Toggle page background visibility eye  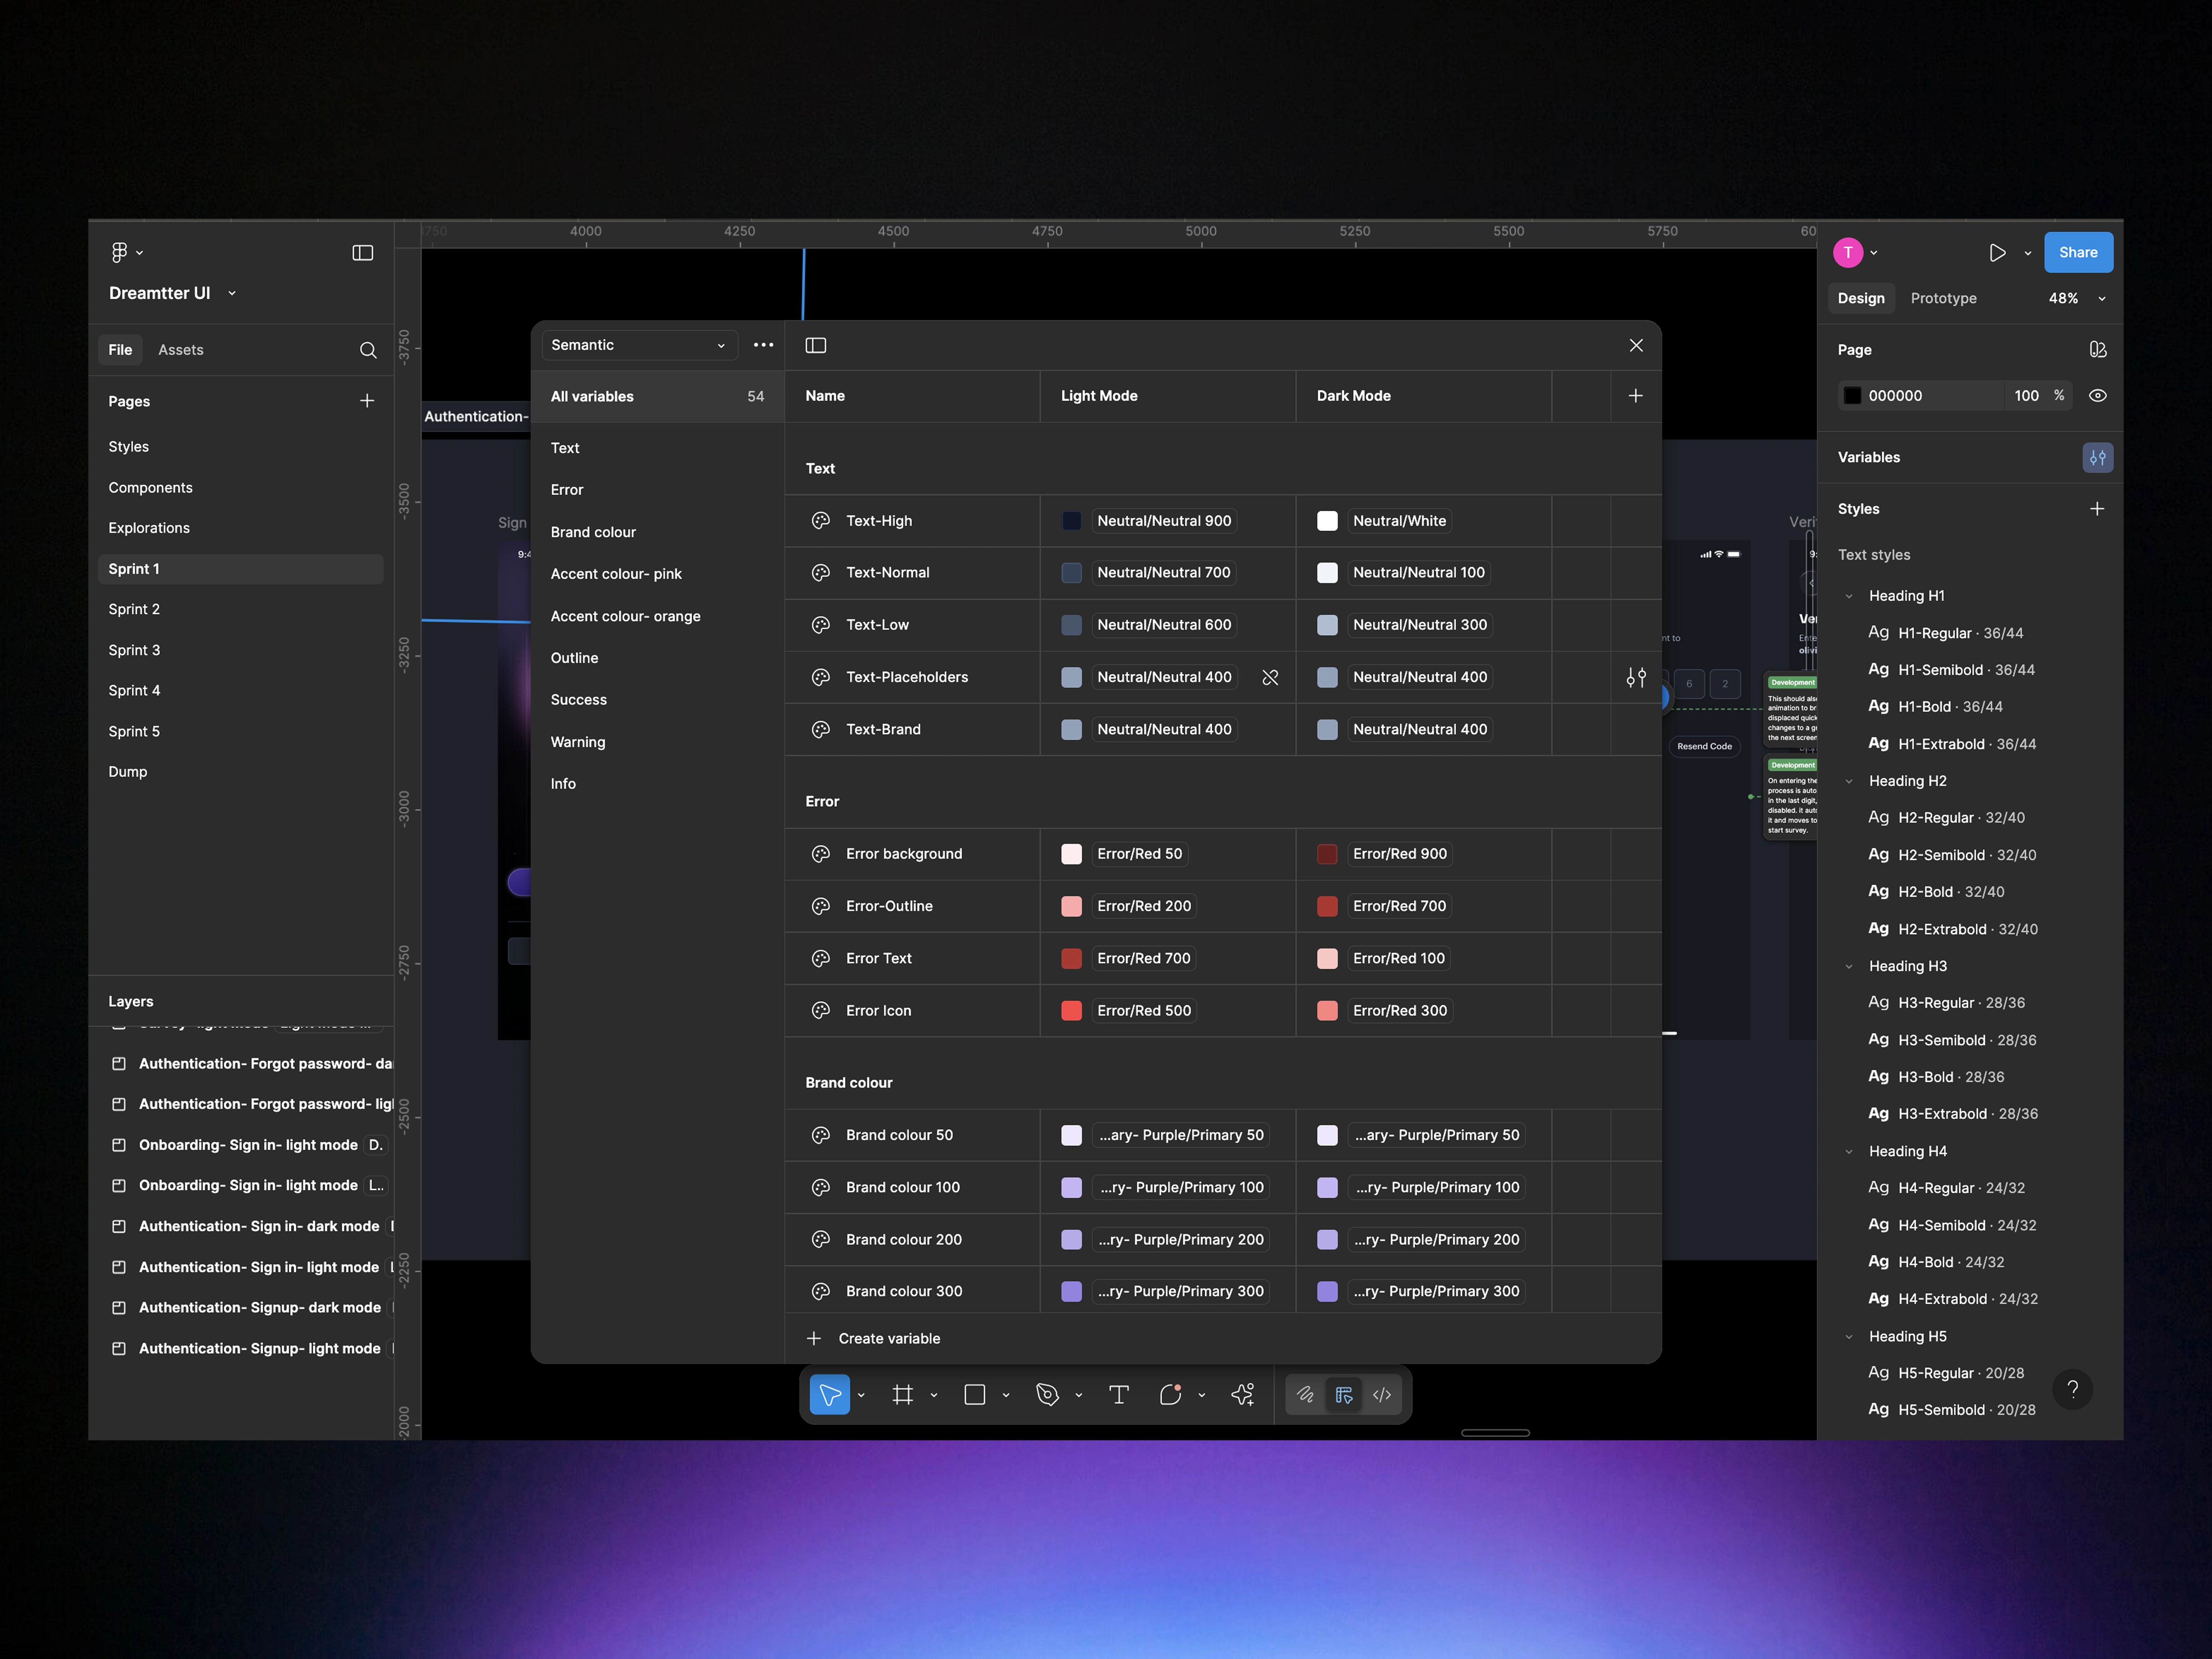2098,396
